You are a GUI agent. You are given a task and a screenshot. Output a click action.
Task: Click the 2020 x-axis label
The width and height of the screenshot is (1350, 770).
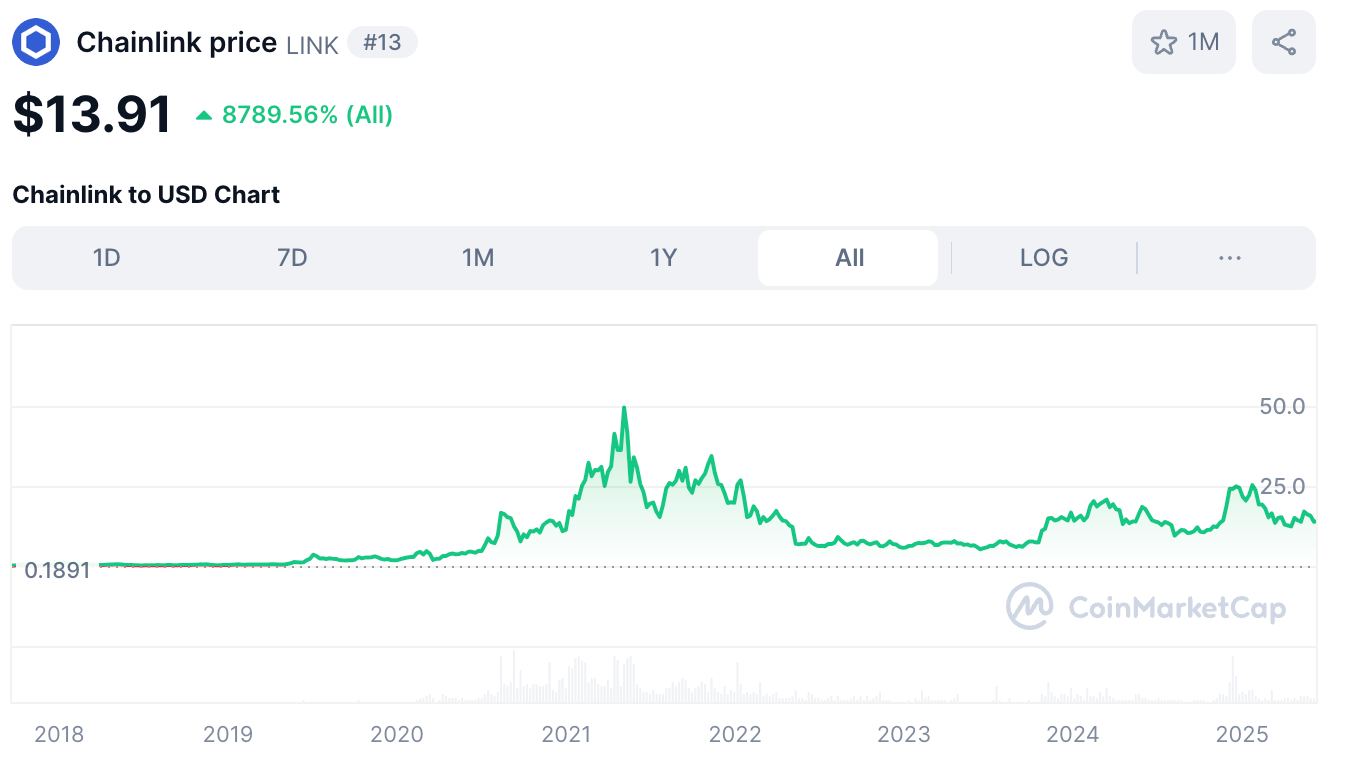pyautogui.click(x=397, y=734)
